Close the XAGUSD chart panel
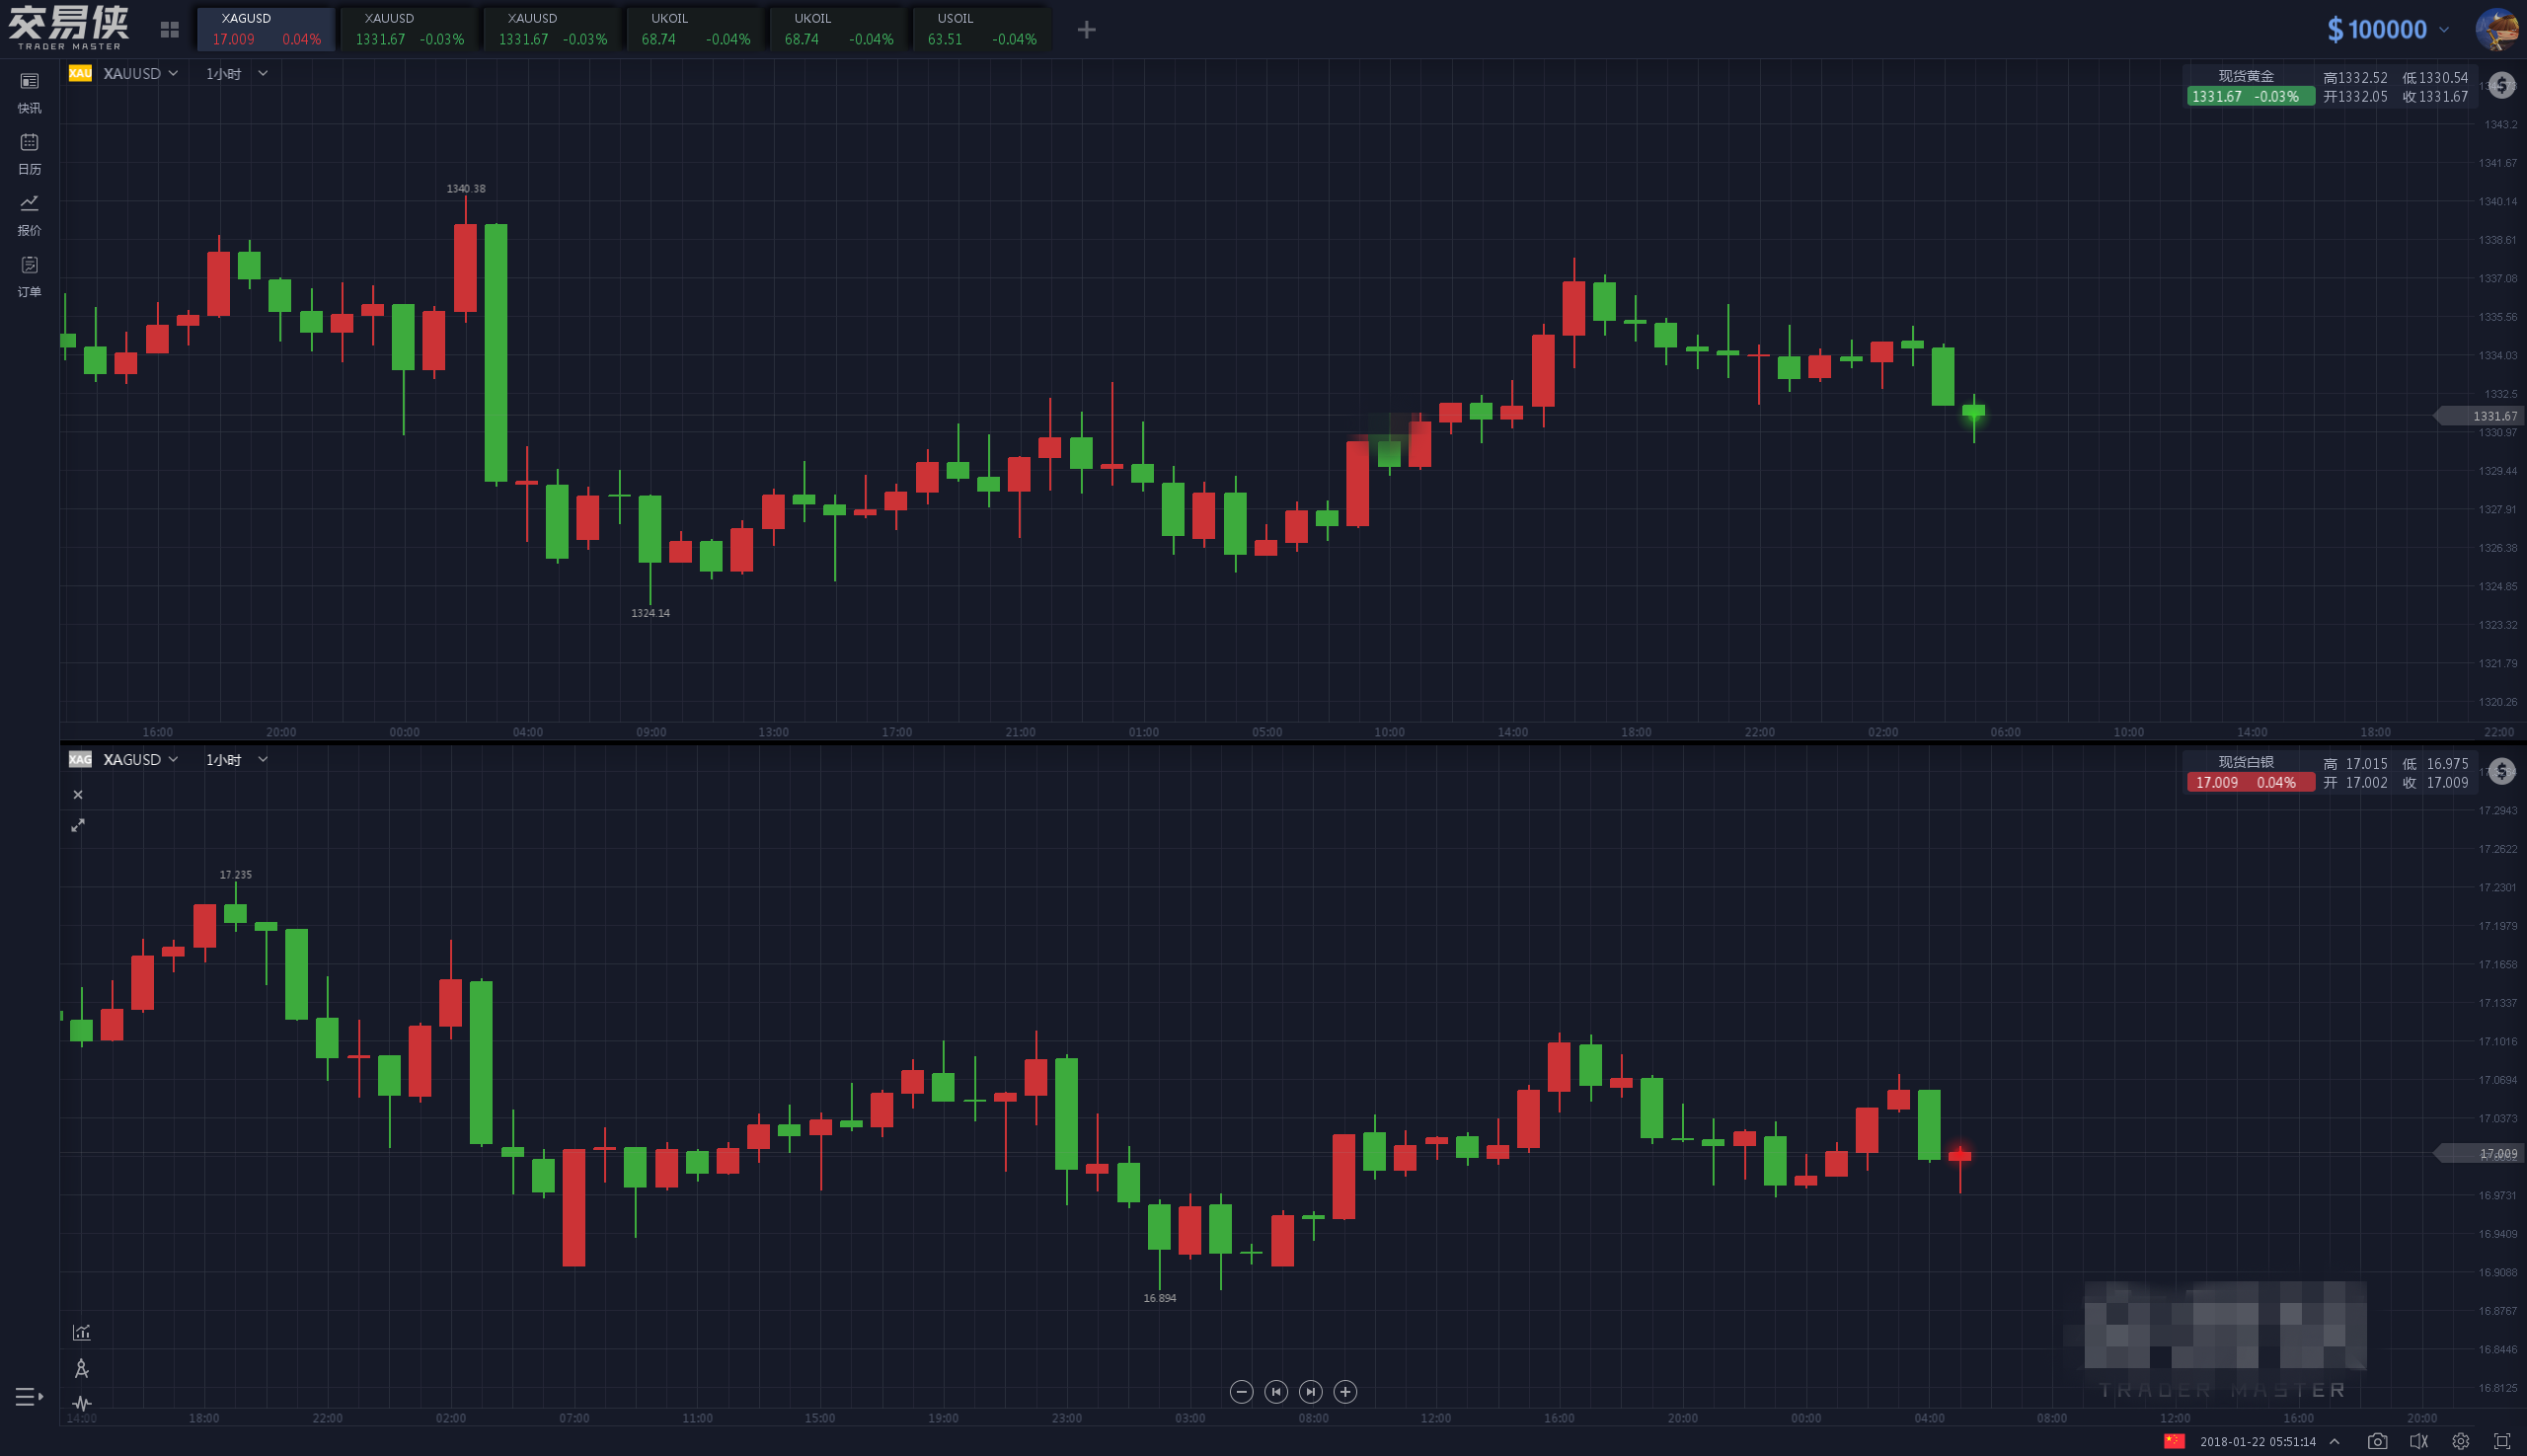This screenshot has width=2527, height=1456. [x=78, y=795]
